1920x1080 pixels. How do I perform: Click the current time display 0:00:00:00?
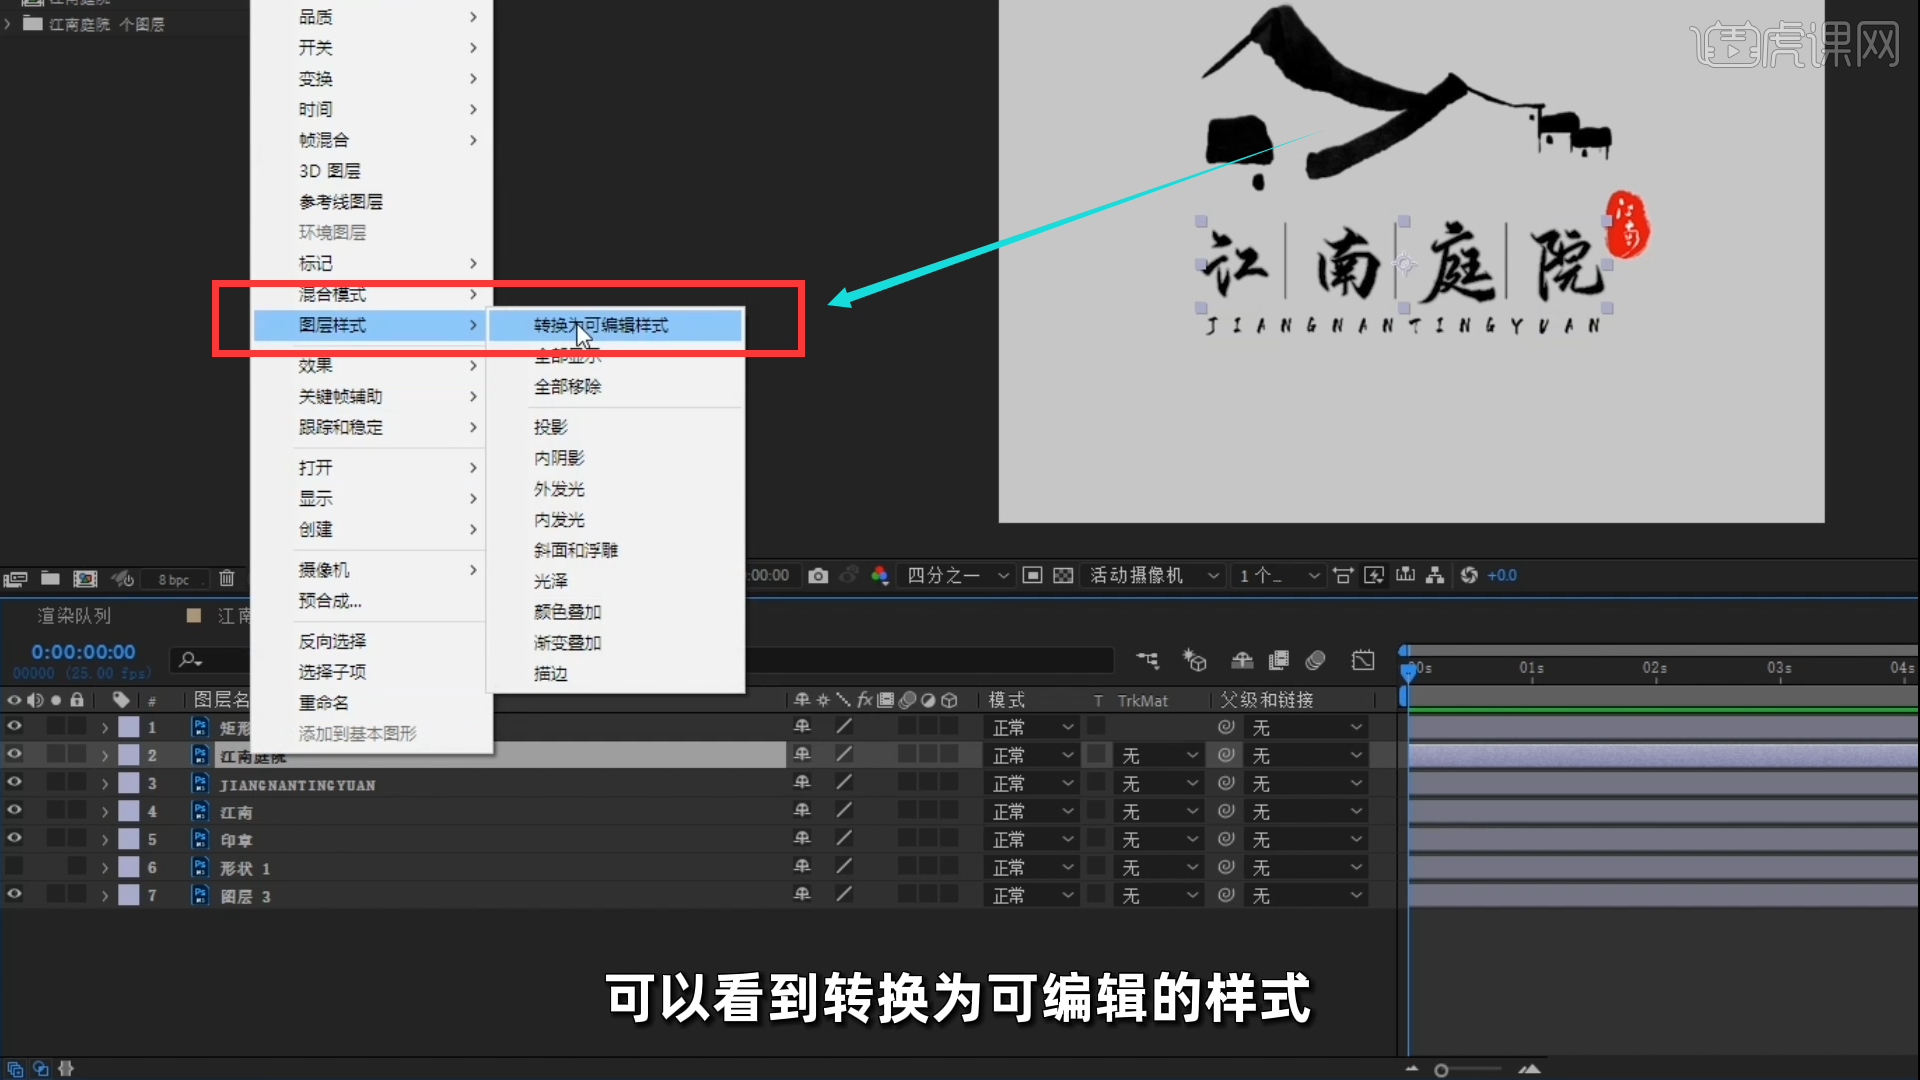(82, 651)
